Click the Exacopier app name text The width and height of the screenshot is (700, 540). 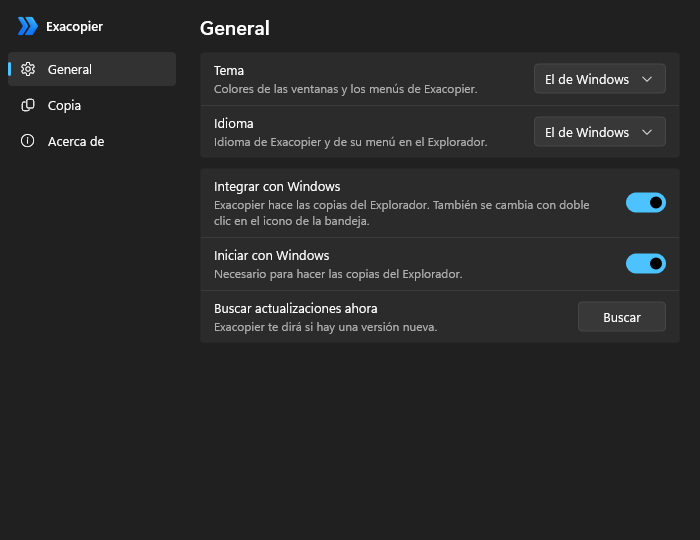(75, 27)
